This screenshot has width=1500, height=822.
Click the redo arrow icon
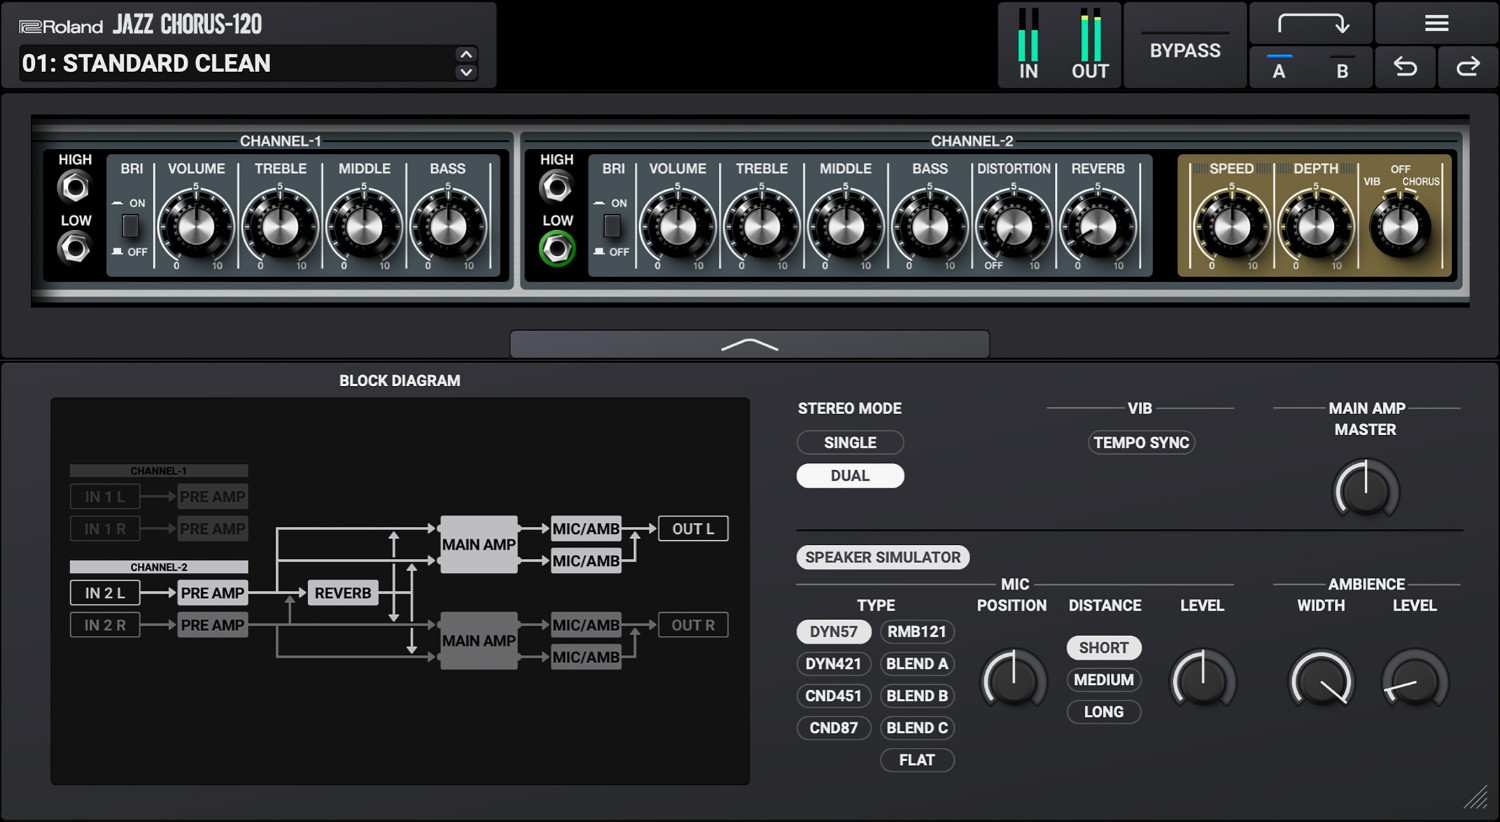point(1468,67)
